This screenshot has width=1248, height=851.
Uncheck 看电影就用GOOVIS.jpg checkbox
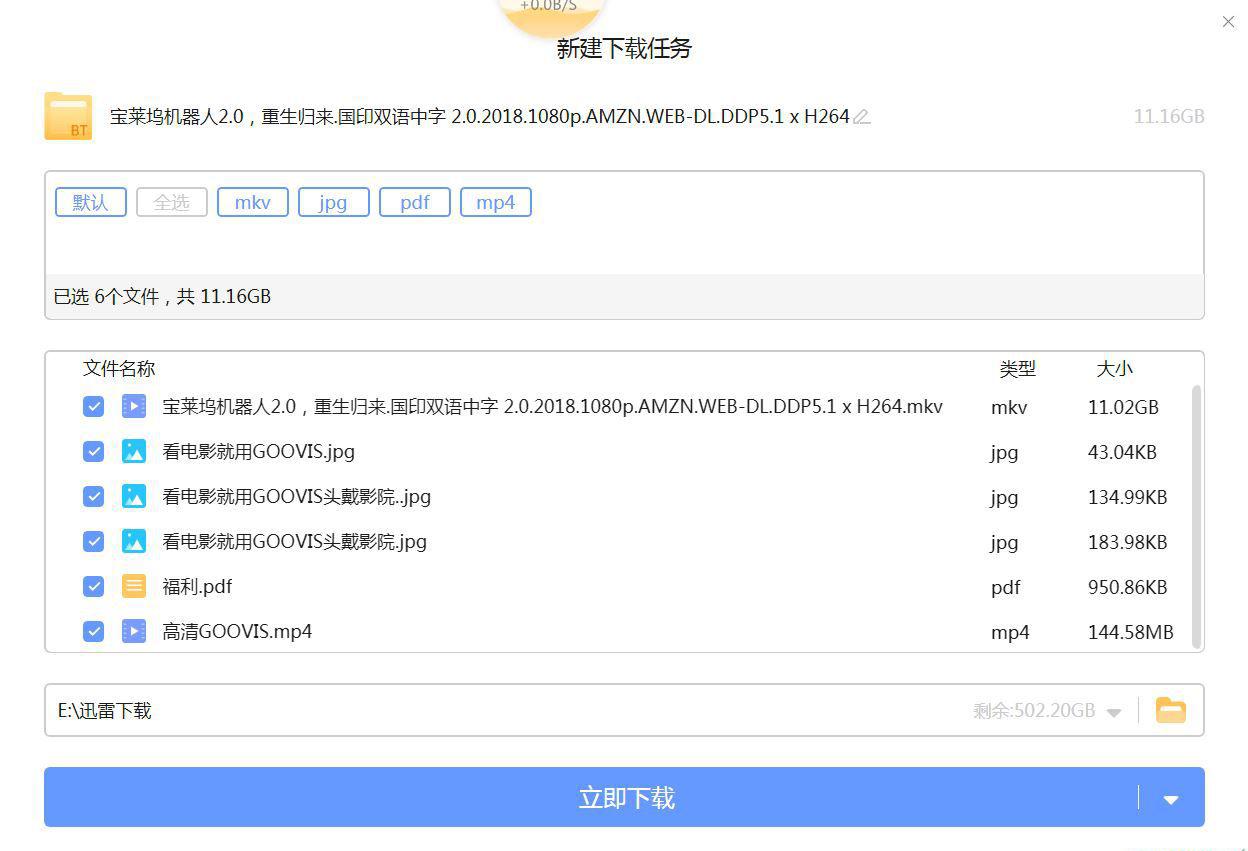[93, 451]
